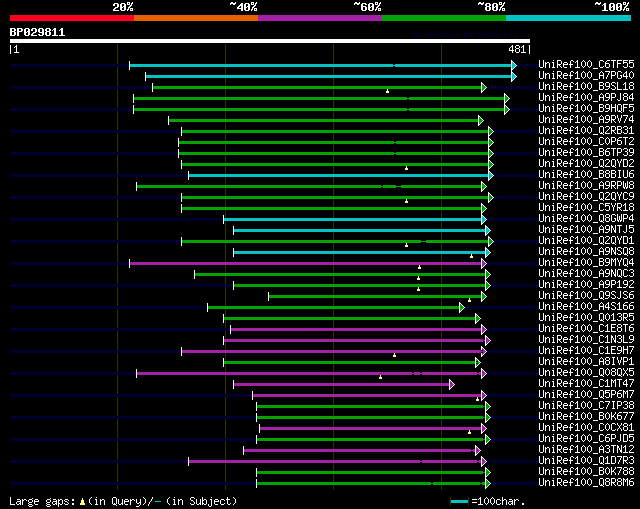The image size is (640, 509).
Task: Click the purple alignment bar for UniRef100_B9MYQ4
Action: tap(308, 264)
